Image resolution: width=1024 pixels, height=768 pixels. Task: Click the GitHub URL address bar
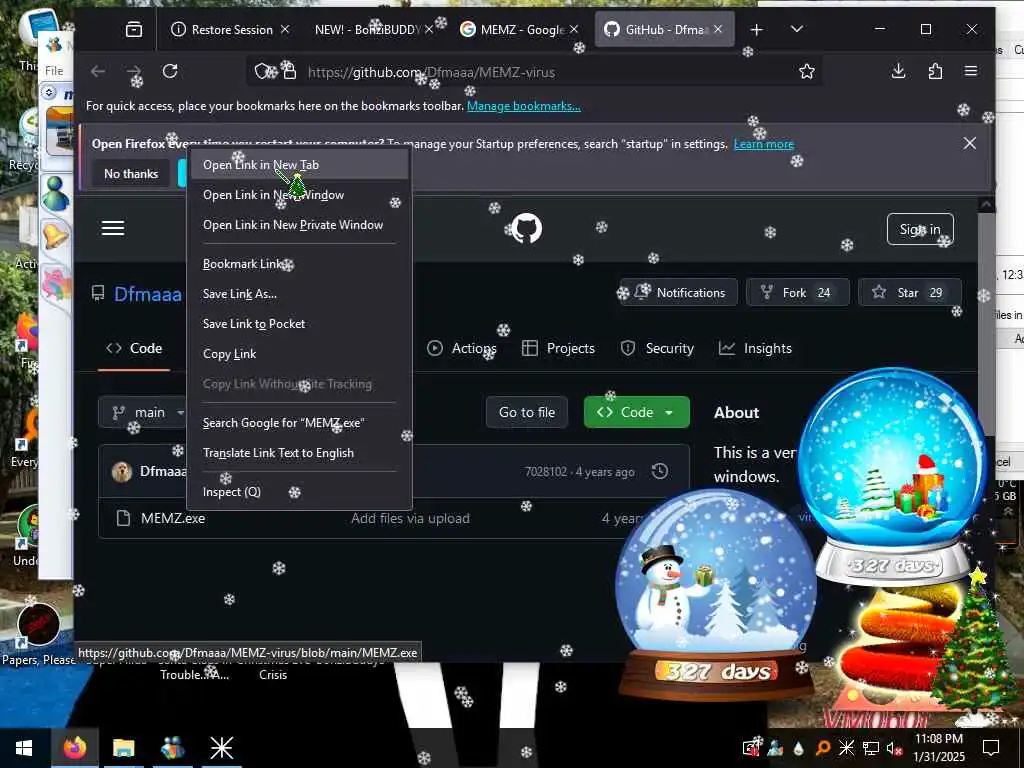pyautogui.click(x=534, y=72)
